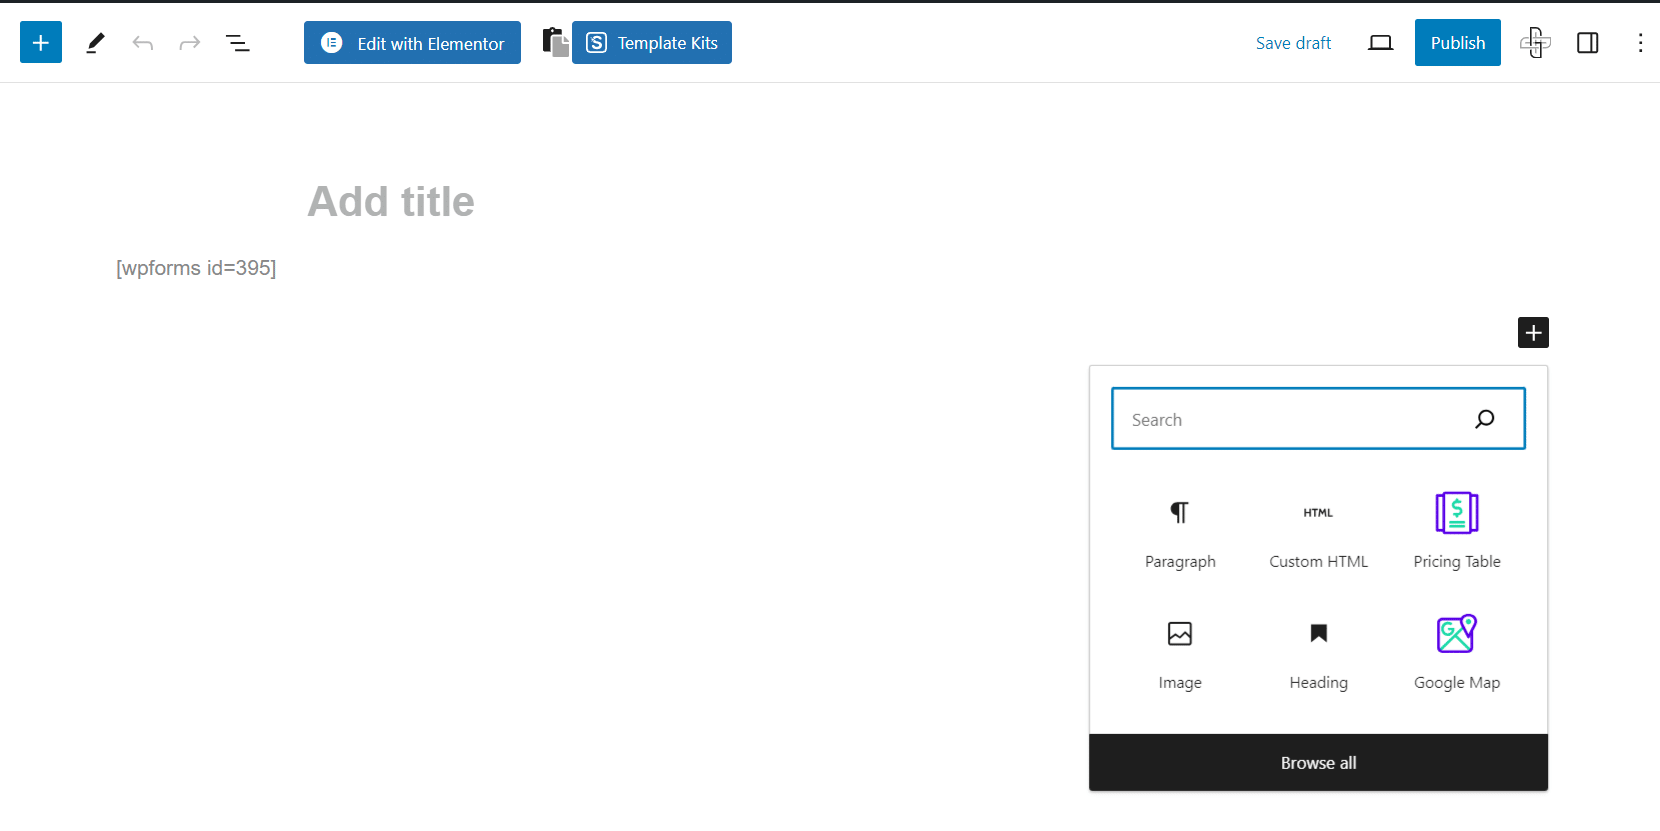Open the Preview device view dropdown
This screenshot has width=1660, height=831.
click(x=1380, y=43)
